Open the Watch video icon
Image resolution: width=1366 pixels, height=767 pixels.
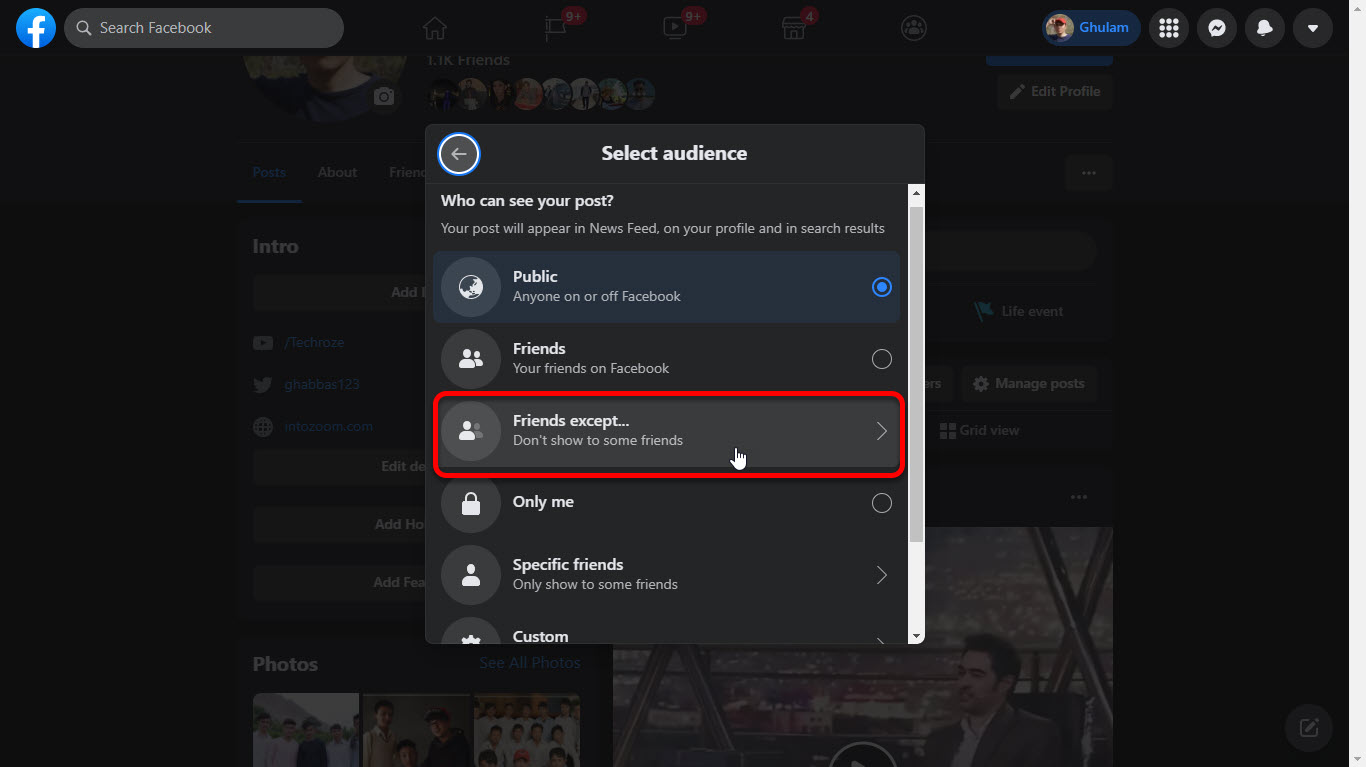(675, 28)
